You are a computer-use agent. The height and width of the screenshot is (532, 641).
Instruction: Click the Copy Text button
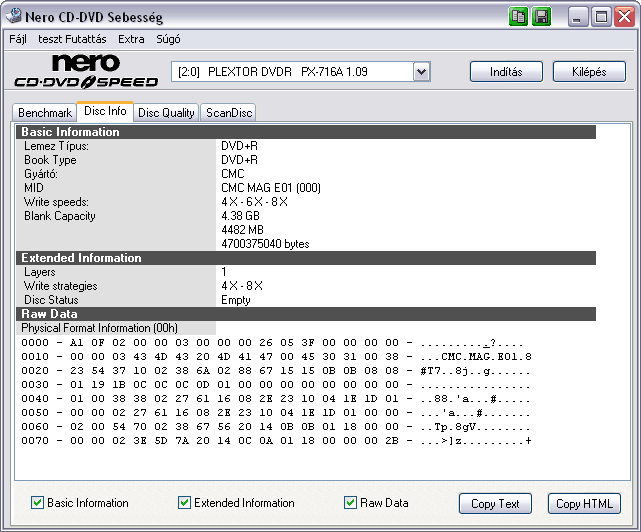pyautogui.click(x=495, y=503)
